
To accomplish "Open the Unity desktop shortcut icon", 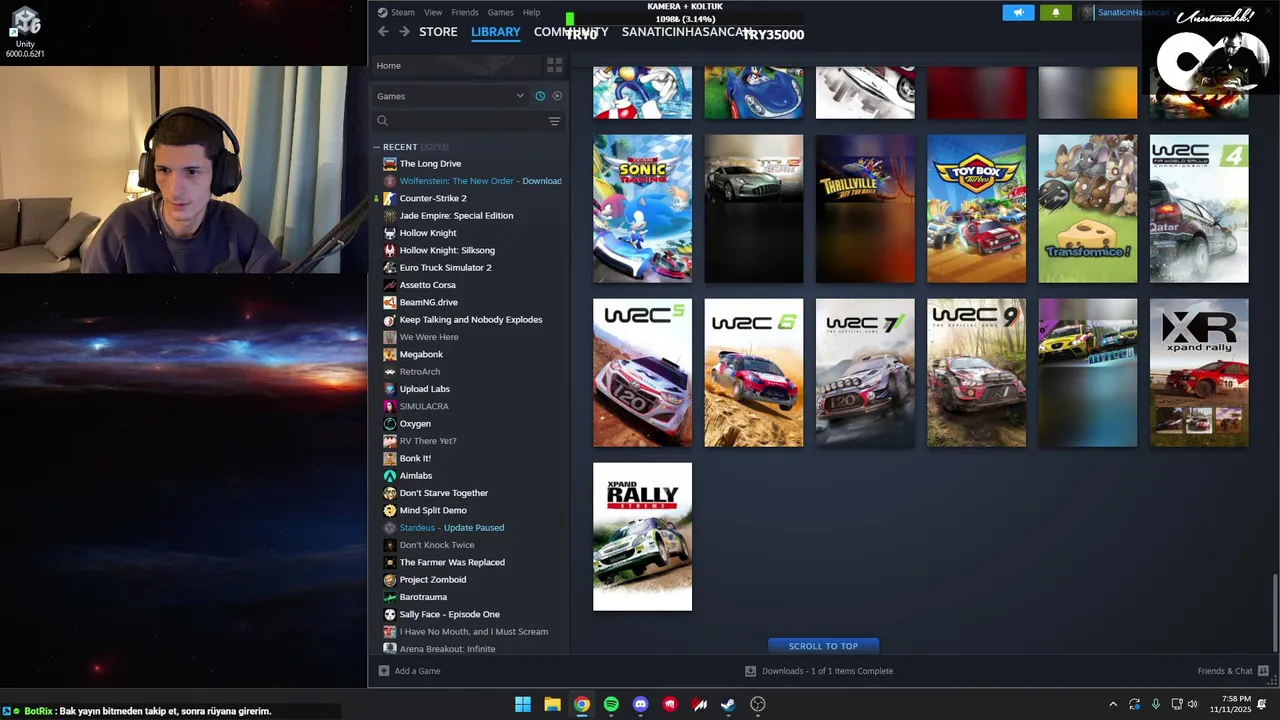I will (25, 32).
